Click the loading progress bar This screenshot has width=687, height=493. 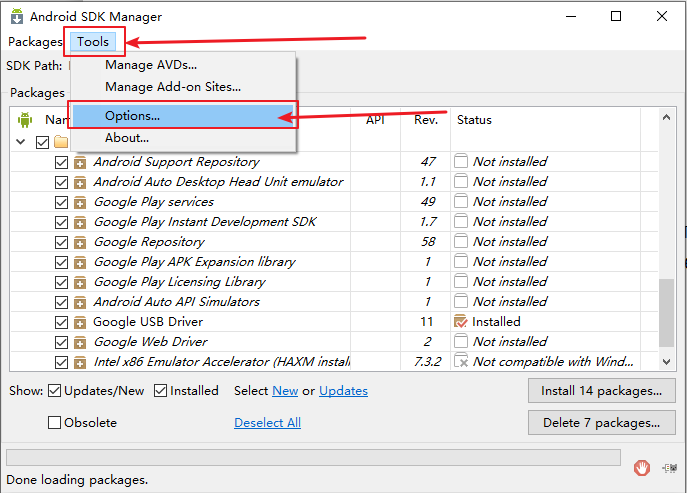coord(313,457)
